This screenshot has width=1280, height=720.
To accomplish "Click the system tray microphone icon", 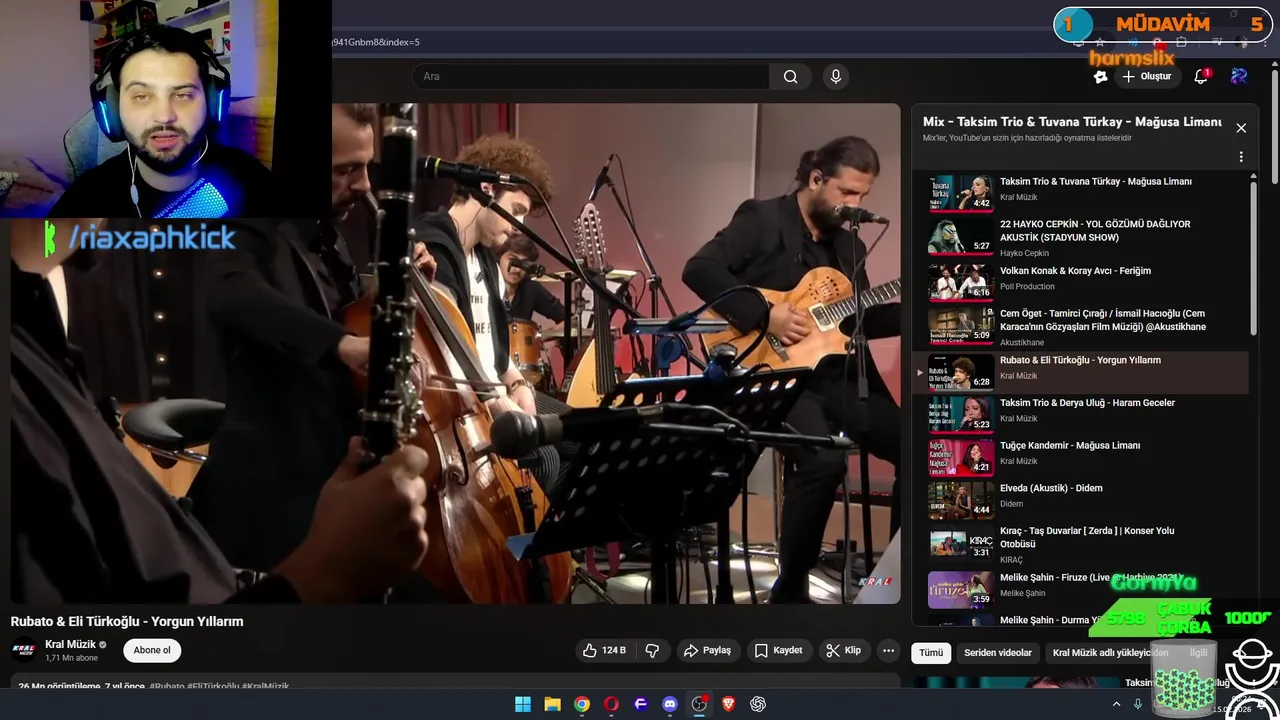I will [1138, 704].
